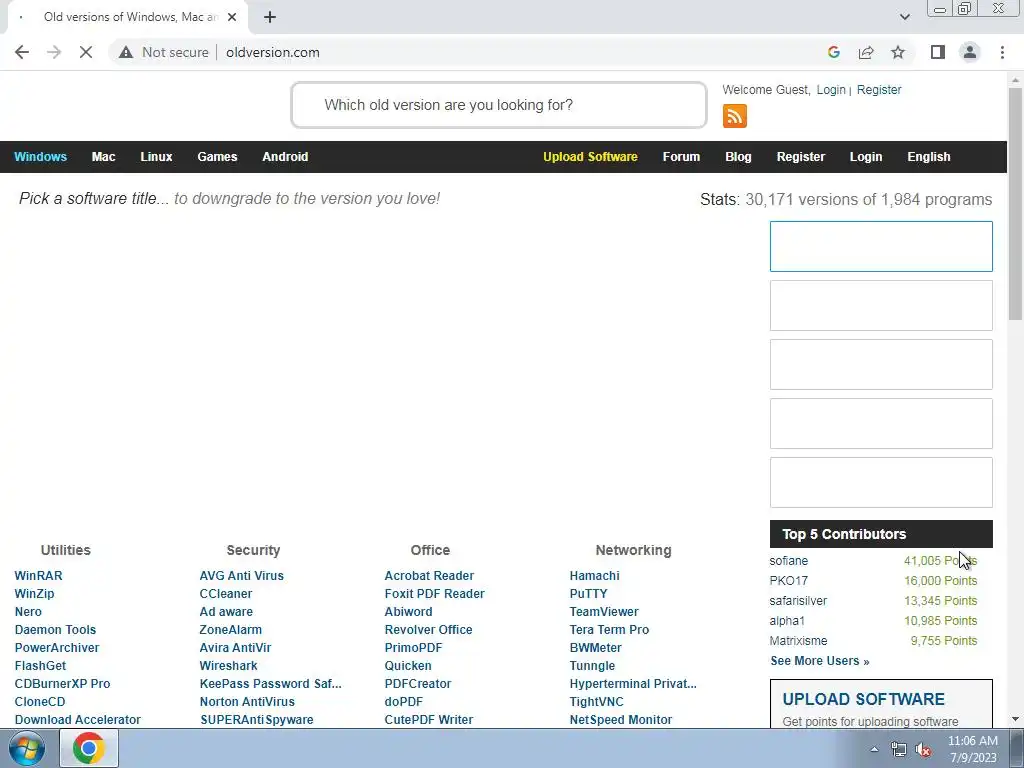Click the forward navigation arrow
1024x768 pixels.
click(54, 52)
